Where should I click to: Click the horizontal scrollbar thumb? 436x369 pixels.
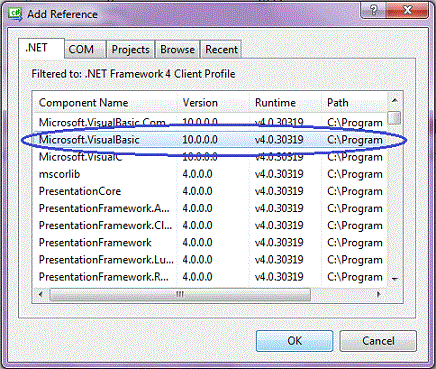(180, 294)
